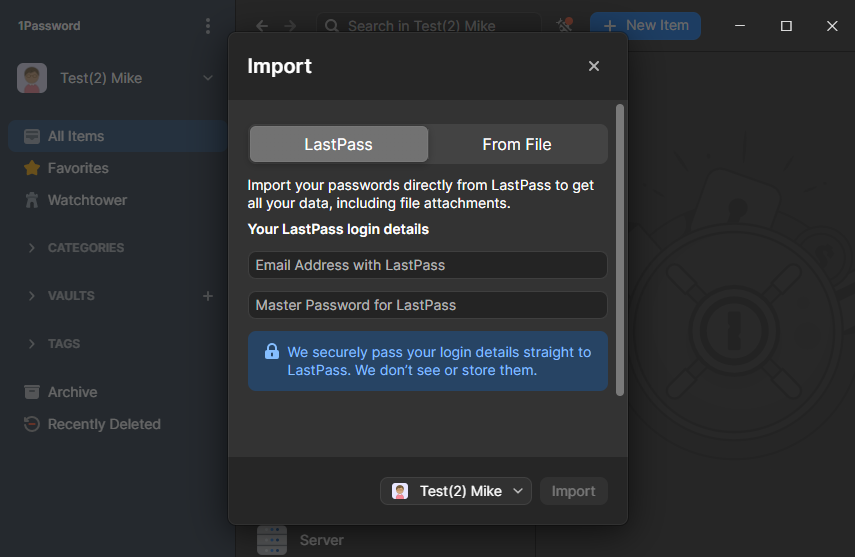Close the Import dialog
This screenshot has height=557, width=855.
(x=594, y=66)
